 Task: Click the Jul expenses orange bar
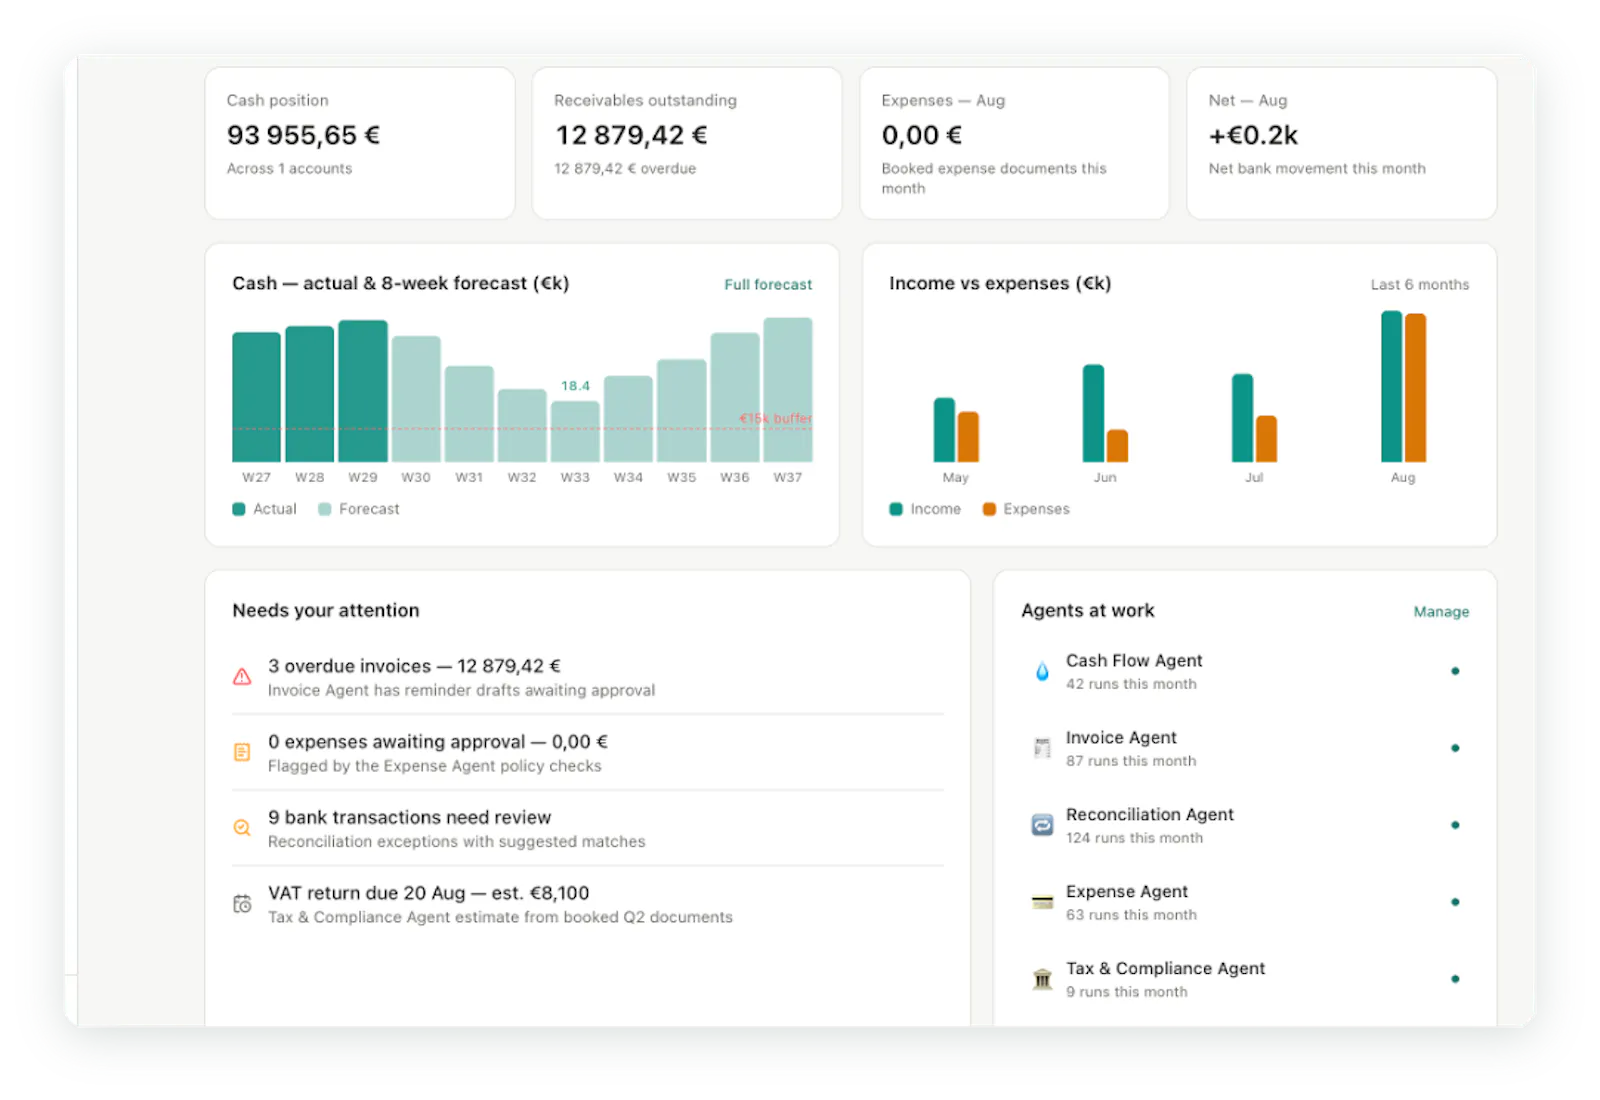coord(1266,439)
